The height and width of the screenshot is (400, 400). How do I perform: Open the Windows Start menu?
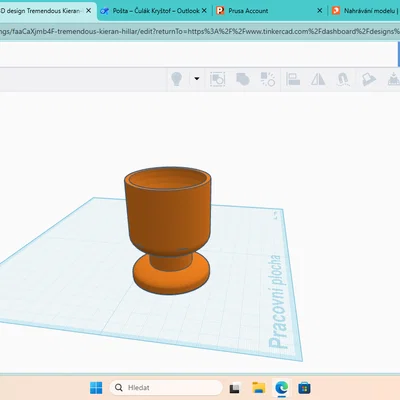96,388
